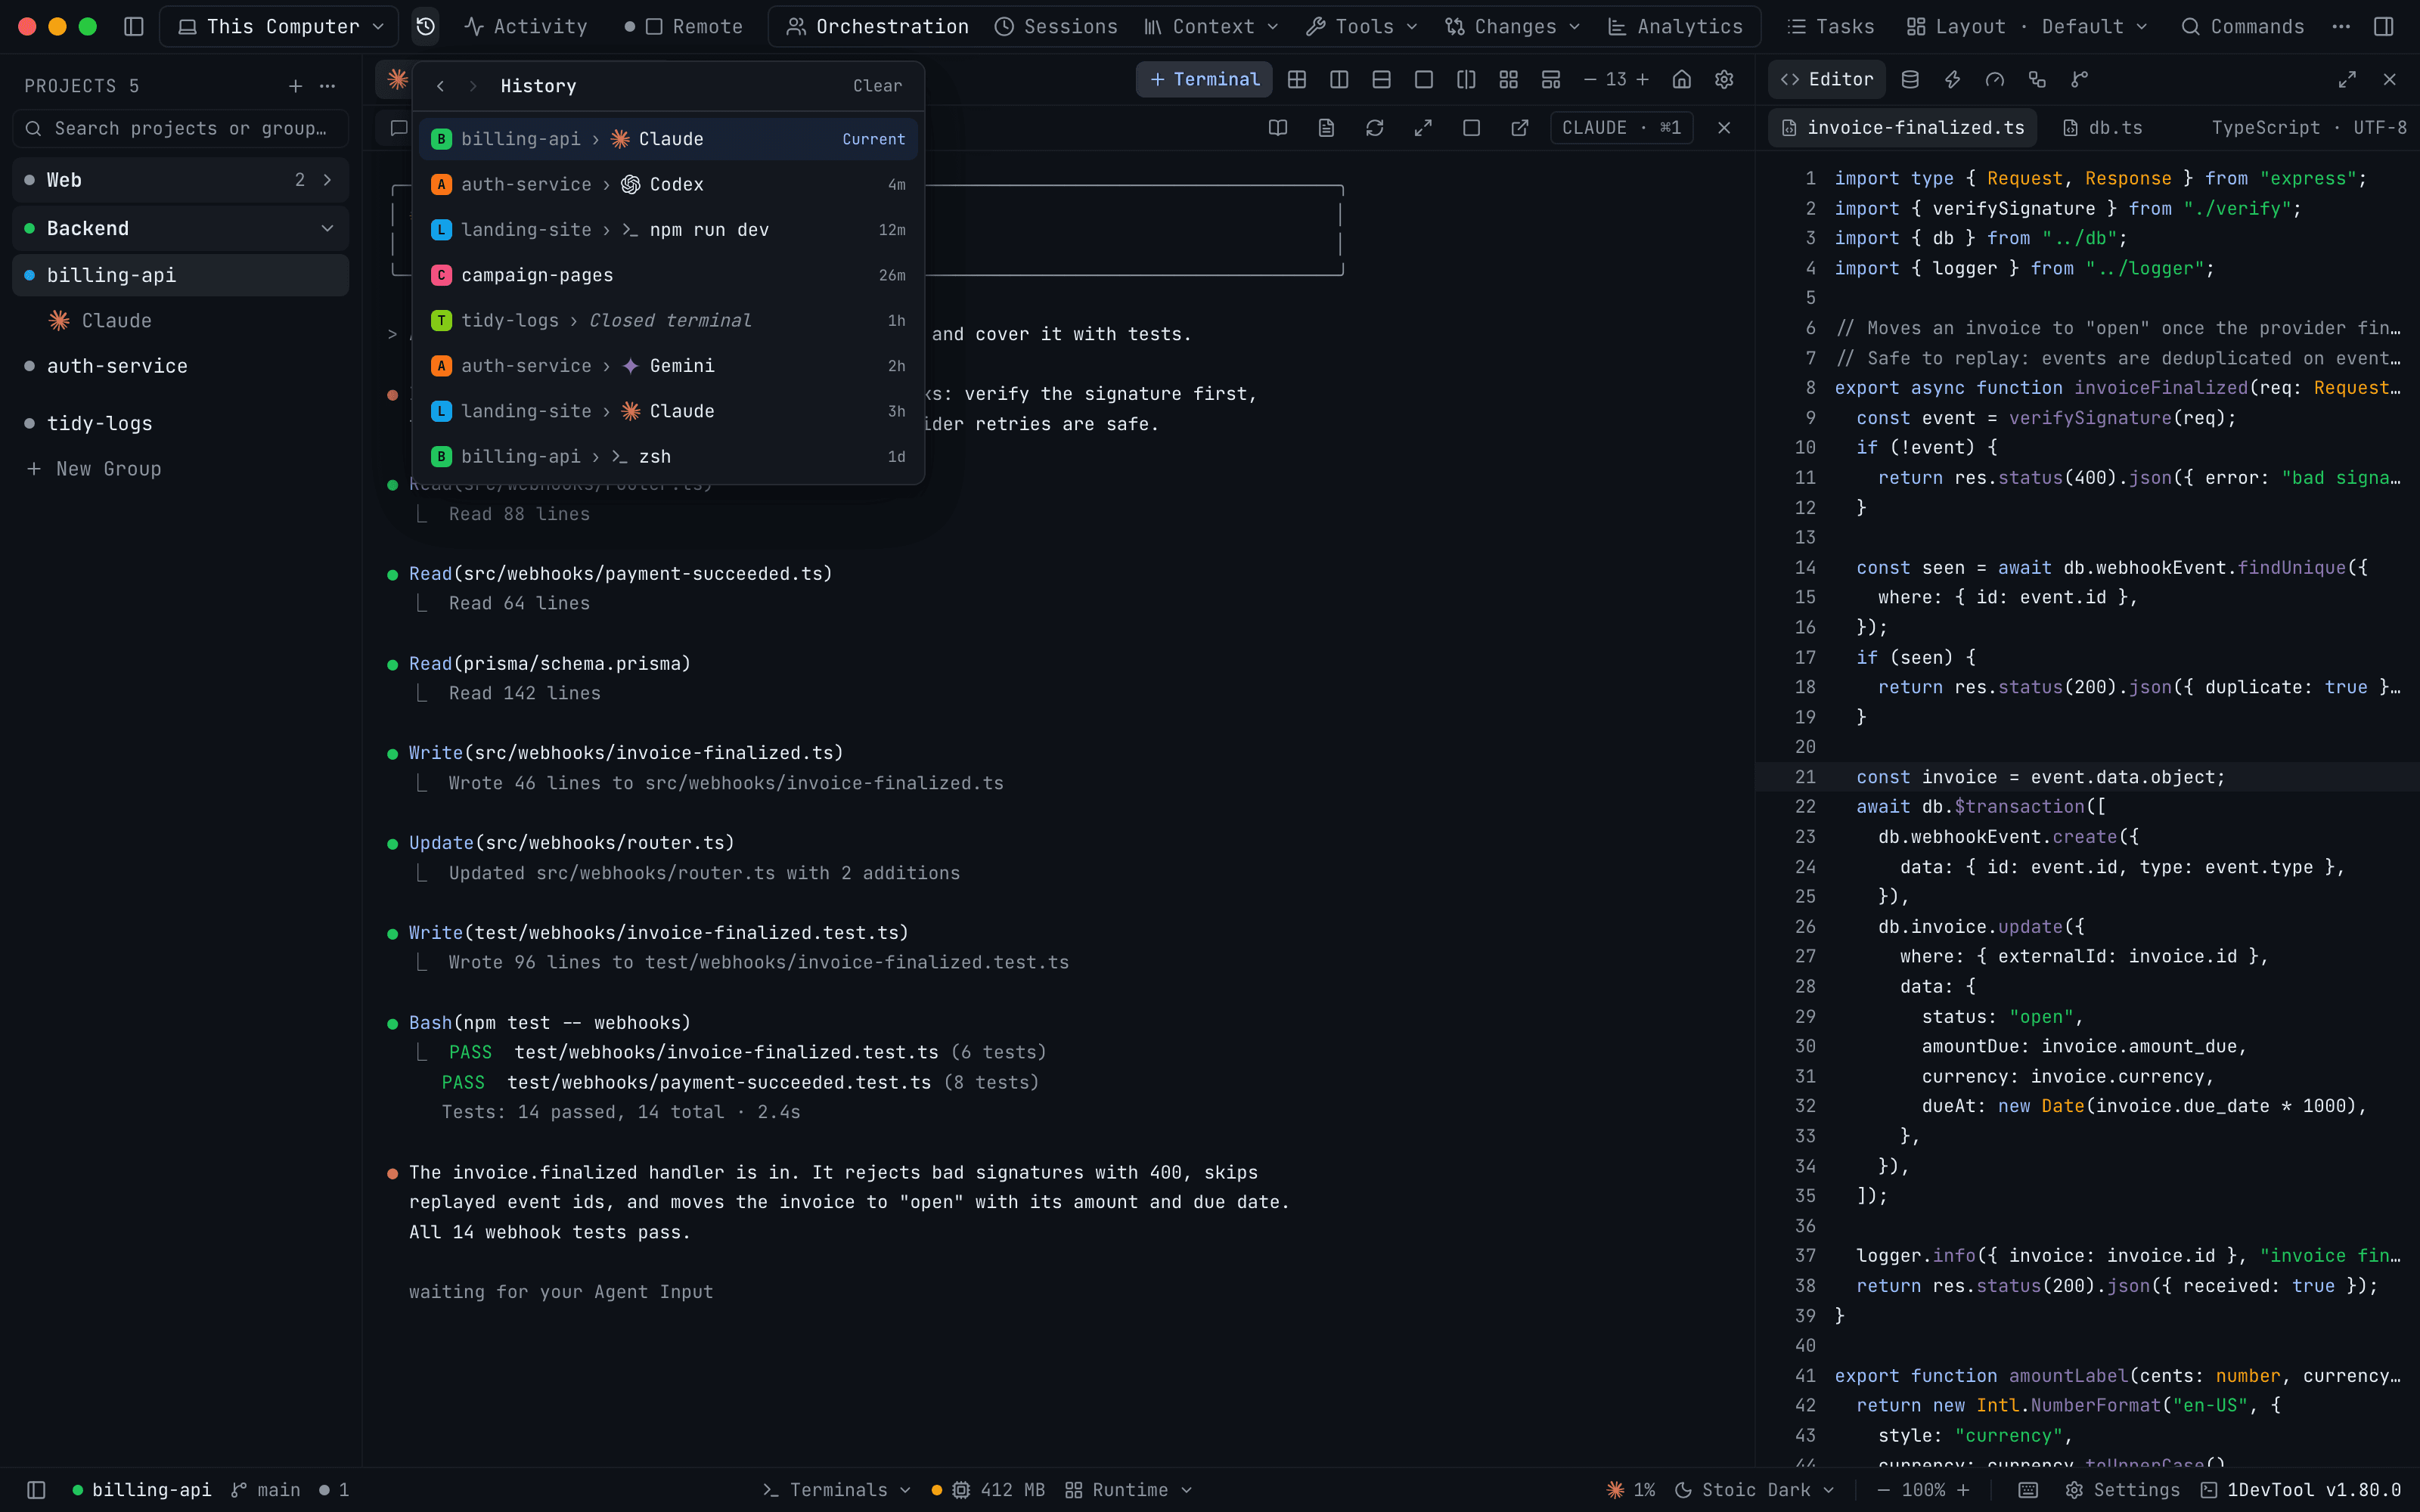2420x1512 pixels.
Task: Open the Context dropdown menu
Action: coord(1212,27)
